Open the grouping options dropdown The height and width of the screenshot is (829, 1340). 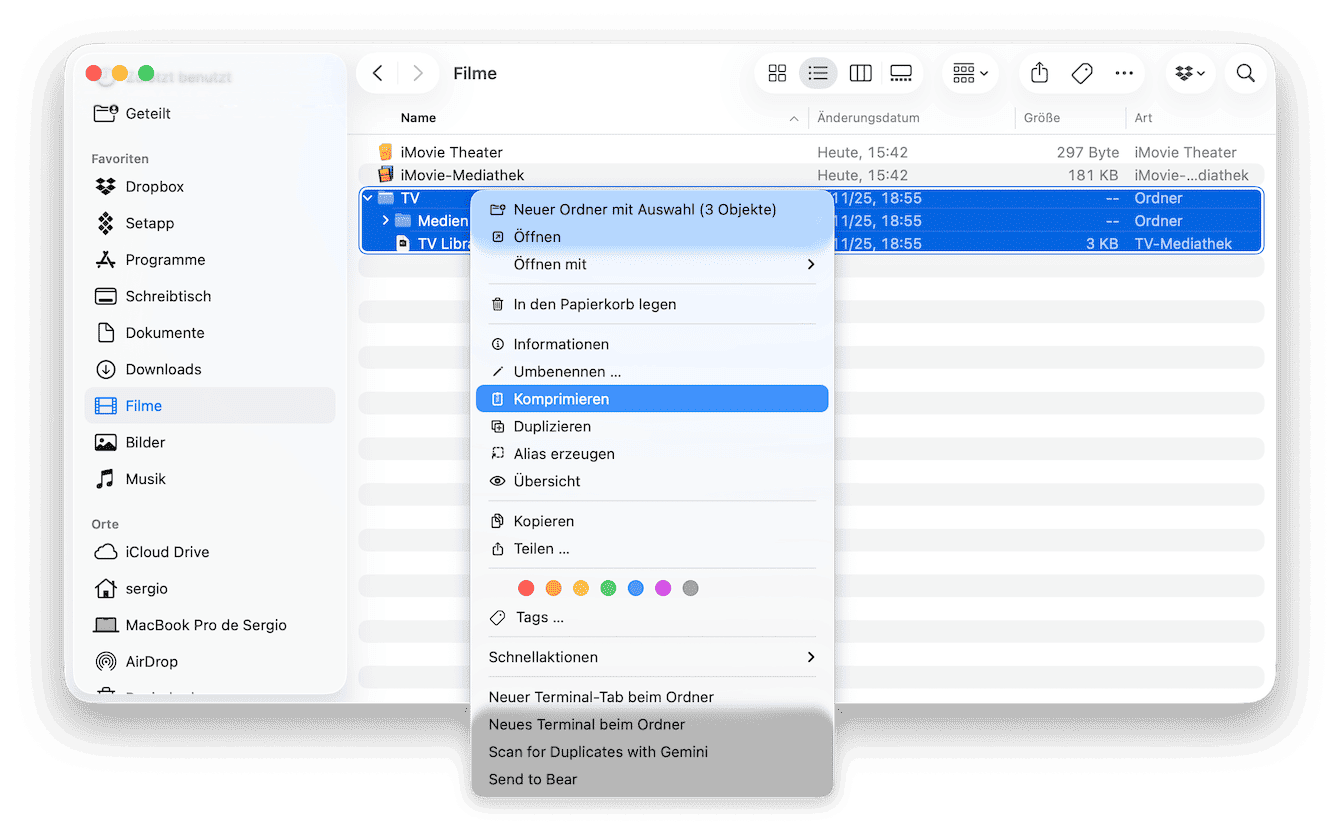969,73
